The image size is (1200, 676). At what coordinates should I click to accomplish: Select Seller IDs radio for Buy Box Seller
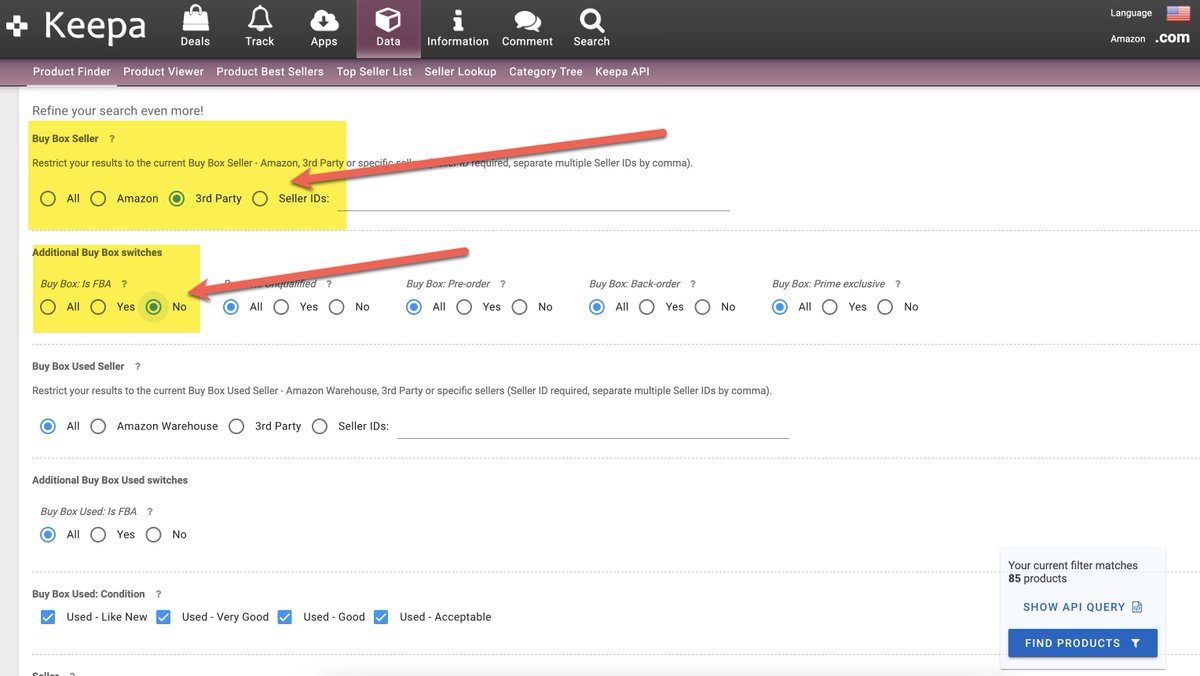point(260,198)
